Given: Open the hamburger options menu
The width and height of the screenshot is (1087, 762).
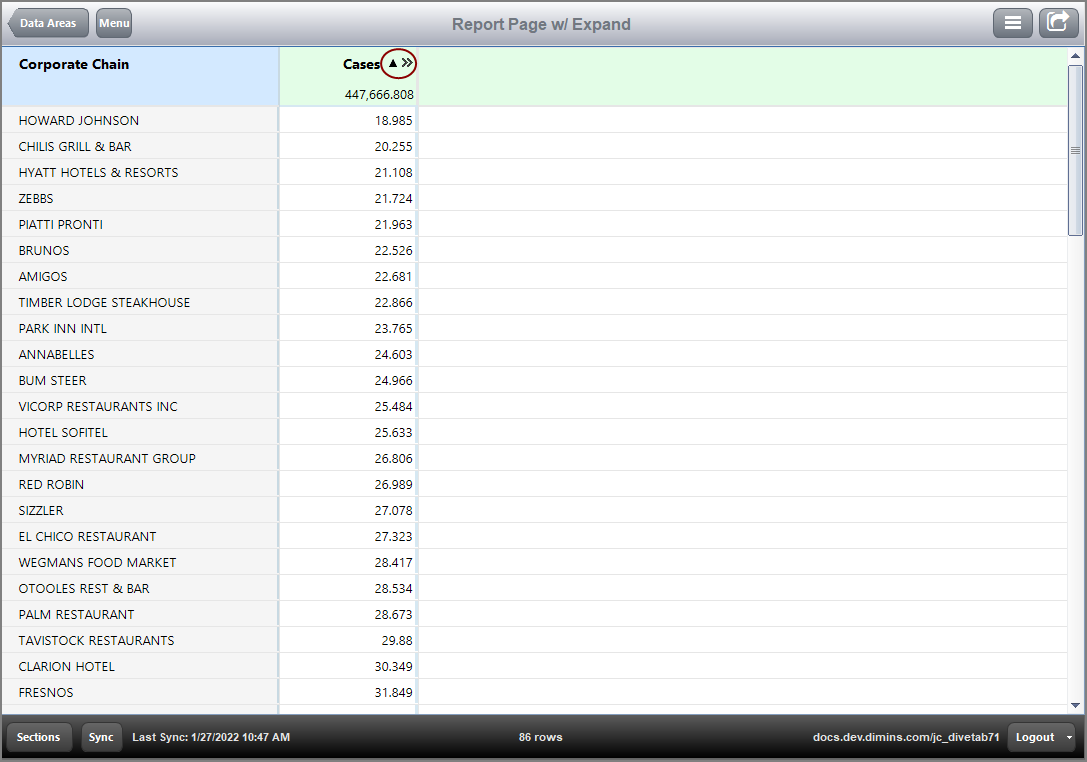Looking at the screenshot, I should coord(1013,22).
